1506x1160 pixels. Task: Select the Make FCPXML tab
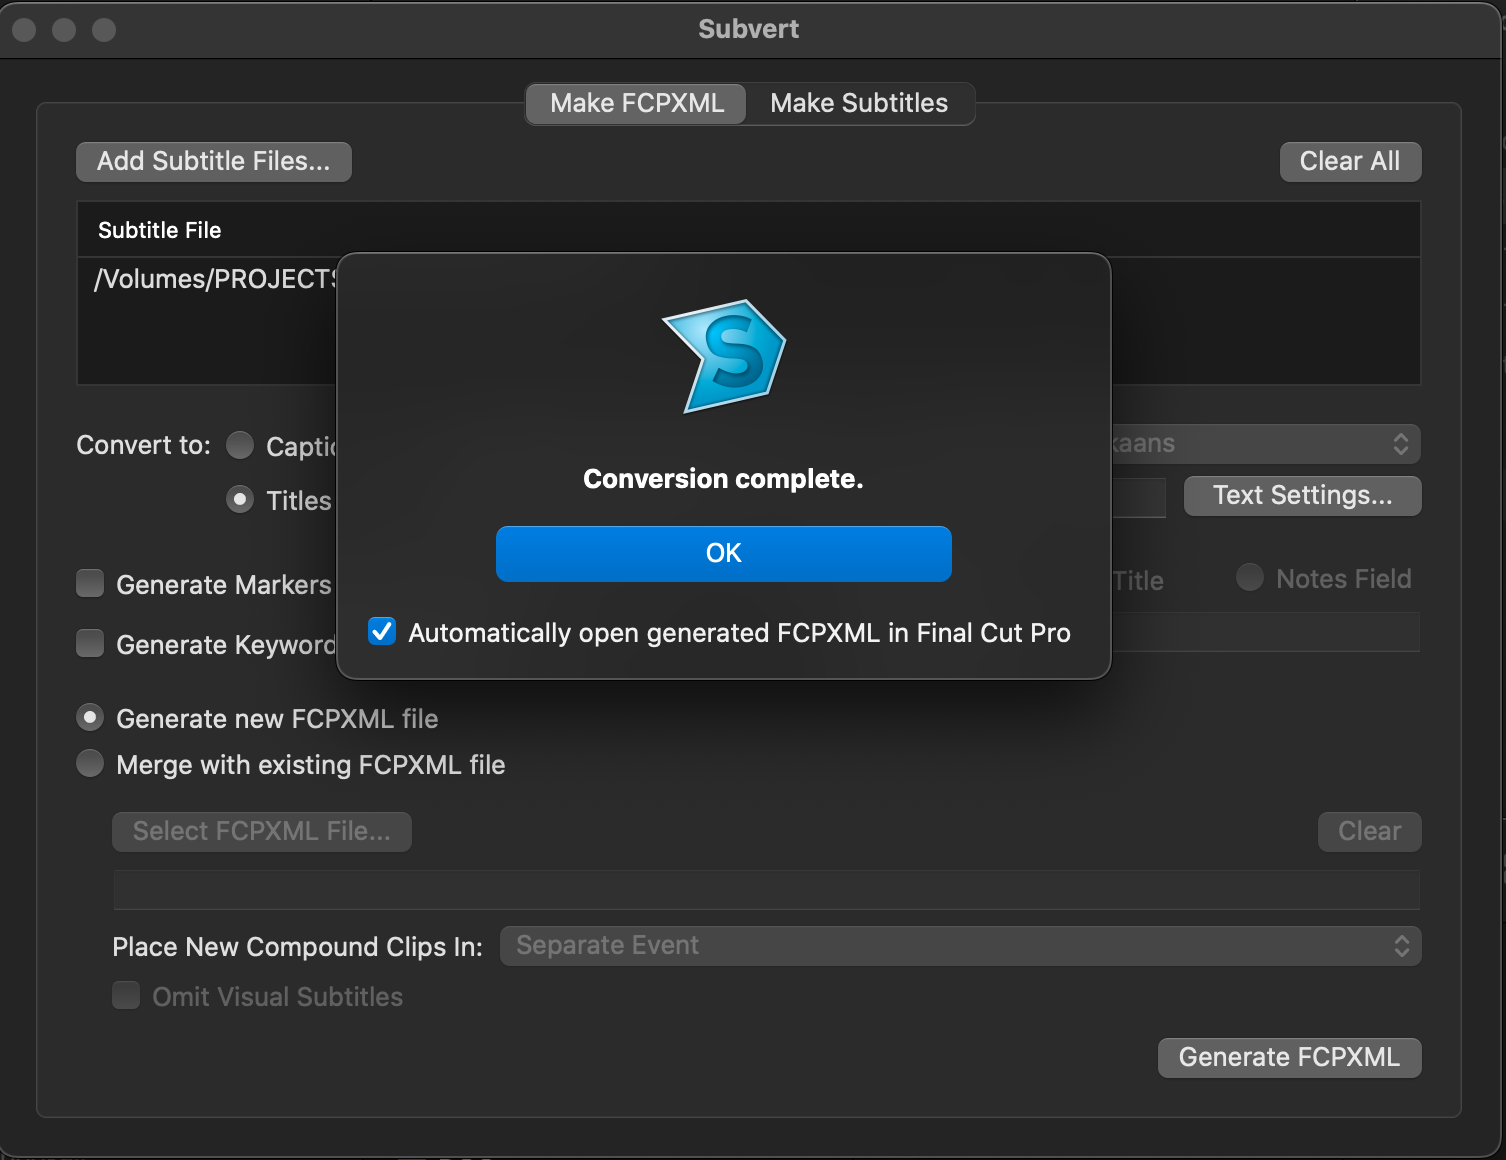pos(636,103)
